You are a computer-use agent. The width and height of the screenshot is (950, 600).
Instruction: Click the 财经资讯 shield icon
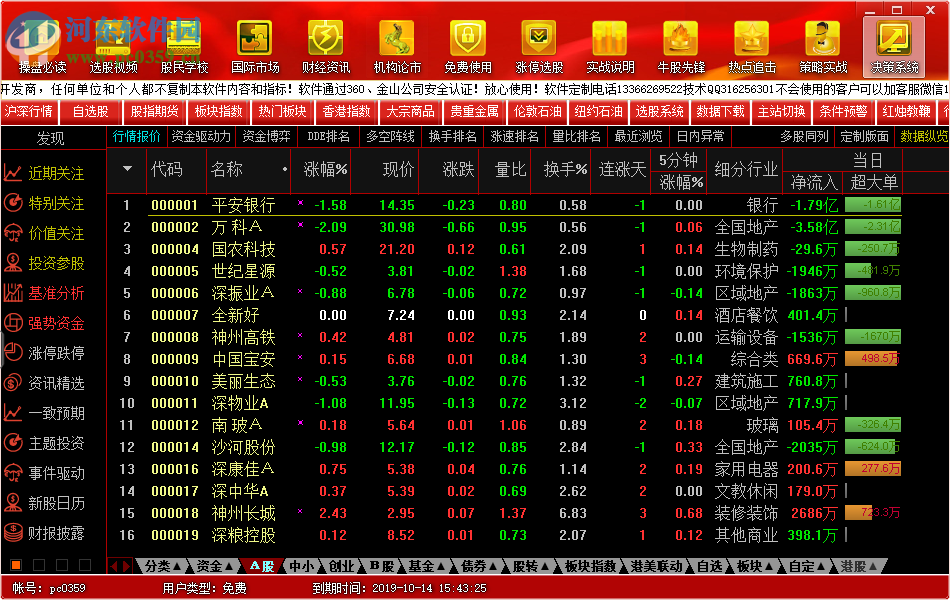point(326,40)
